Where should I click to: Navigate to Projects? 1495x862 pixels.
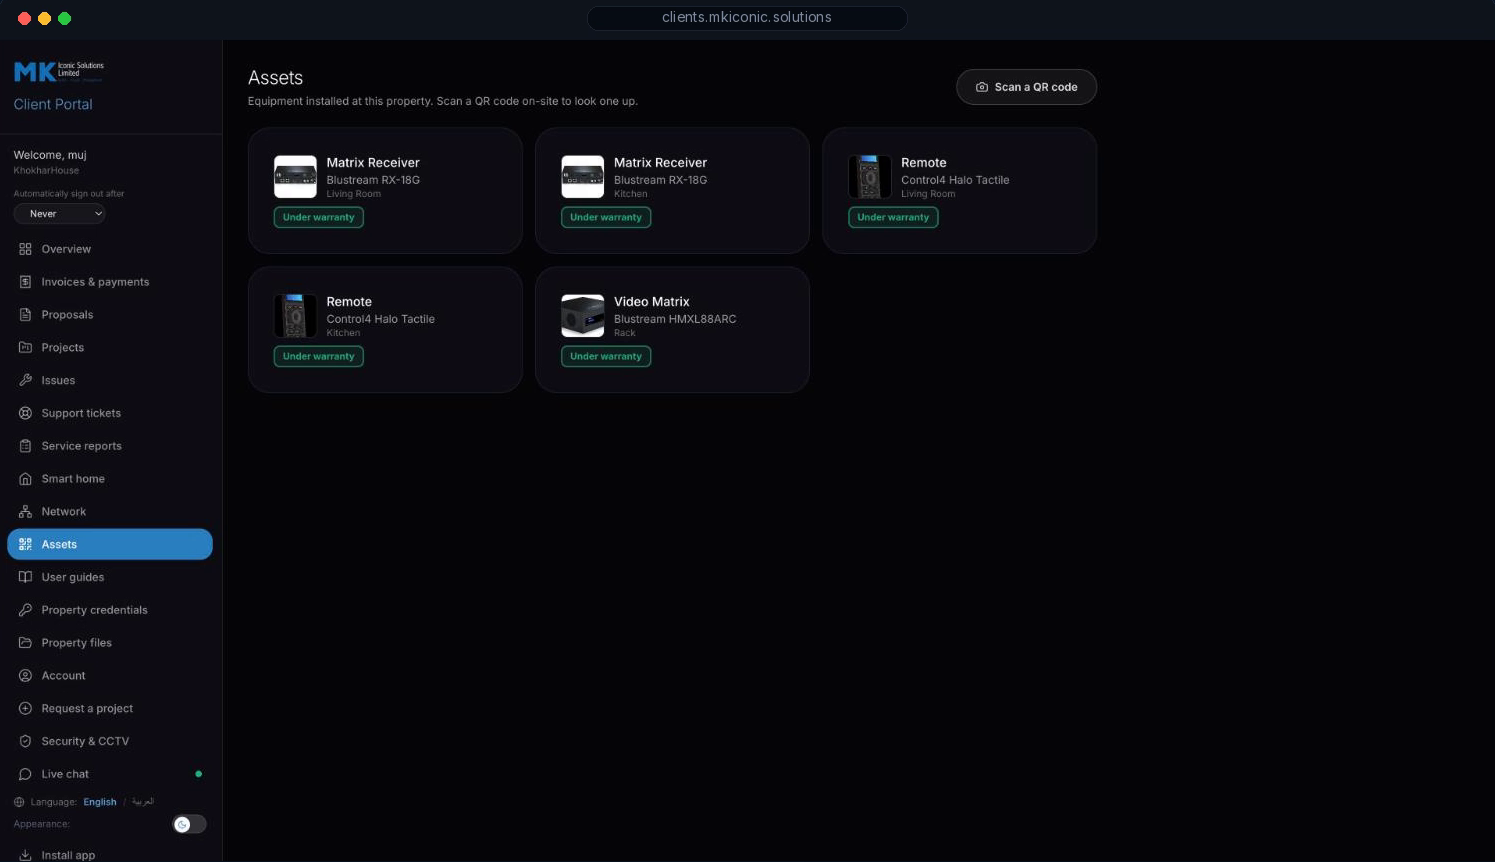110,348
